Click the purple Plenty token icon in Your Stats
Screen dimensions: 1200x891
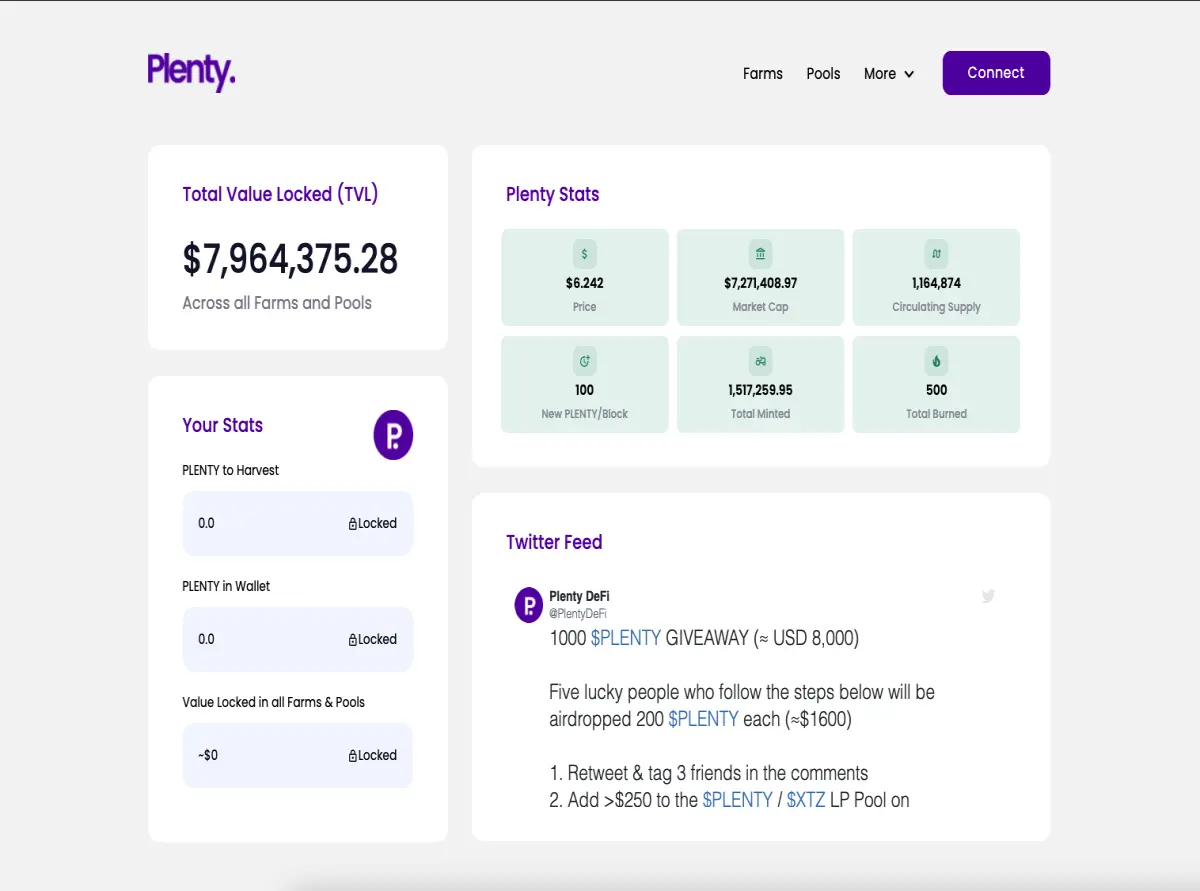click(393, 435)
